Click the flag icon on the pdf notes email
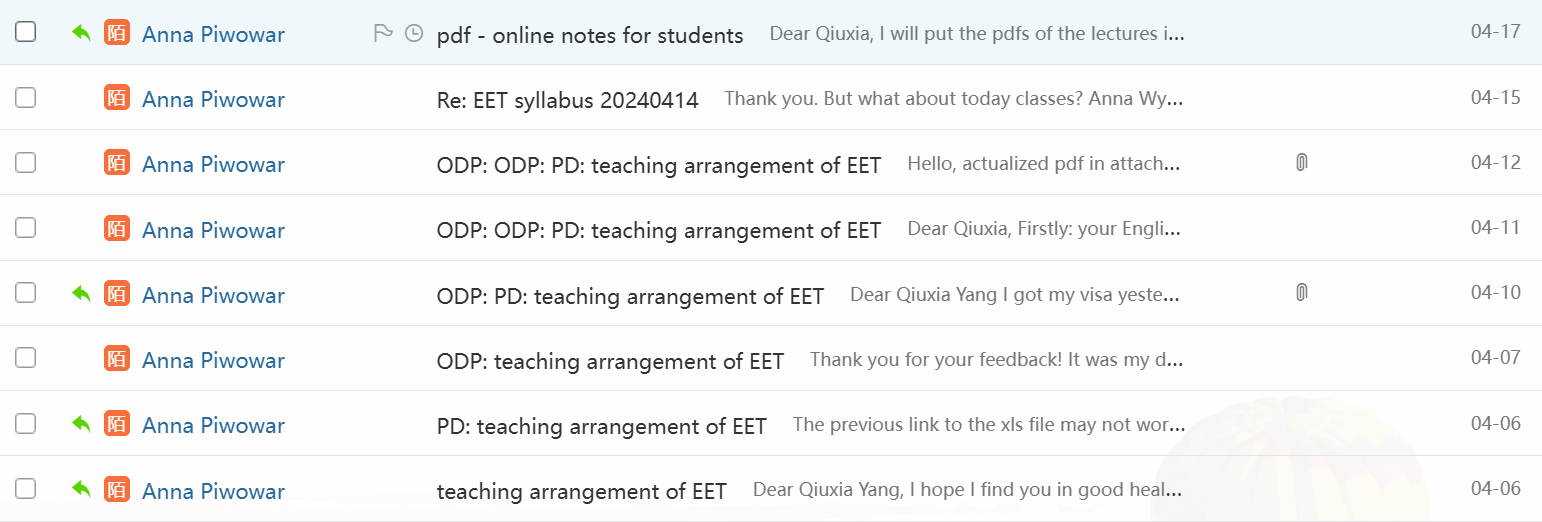 (382, 34)
